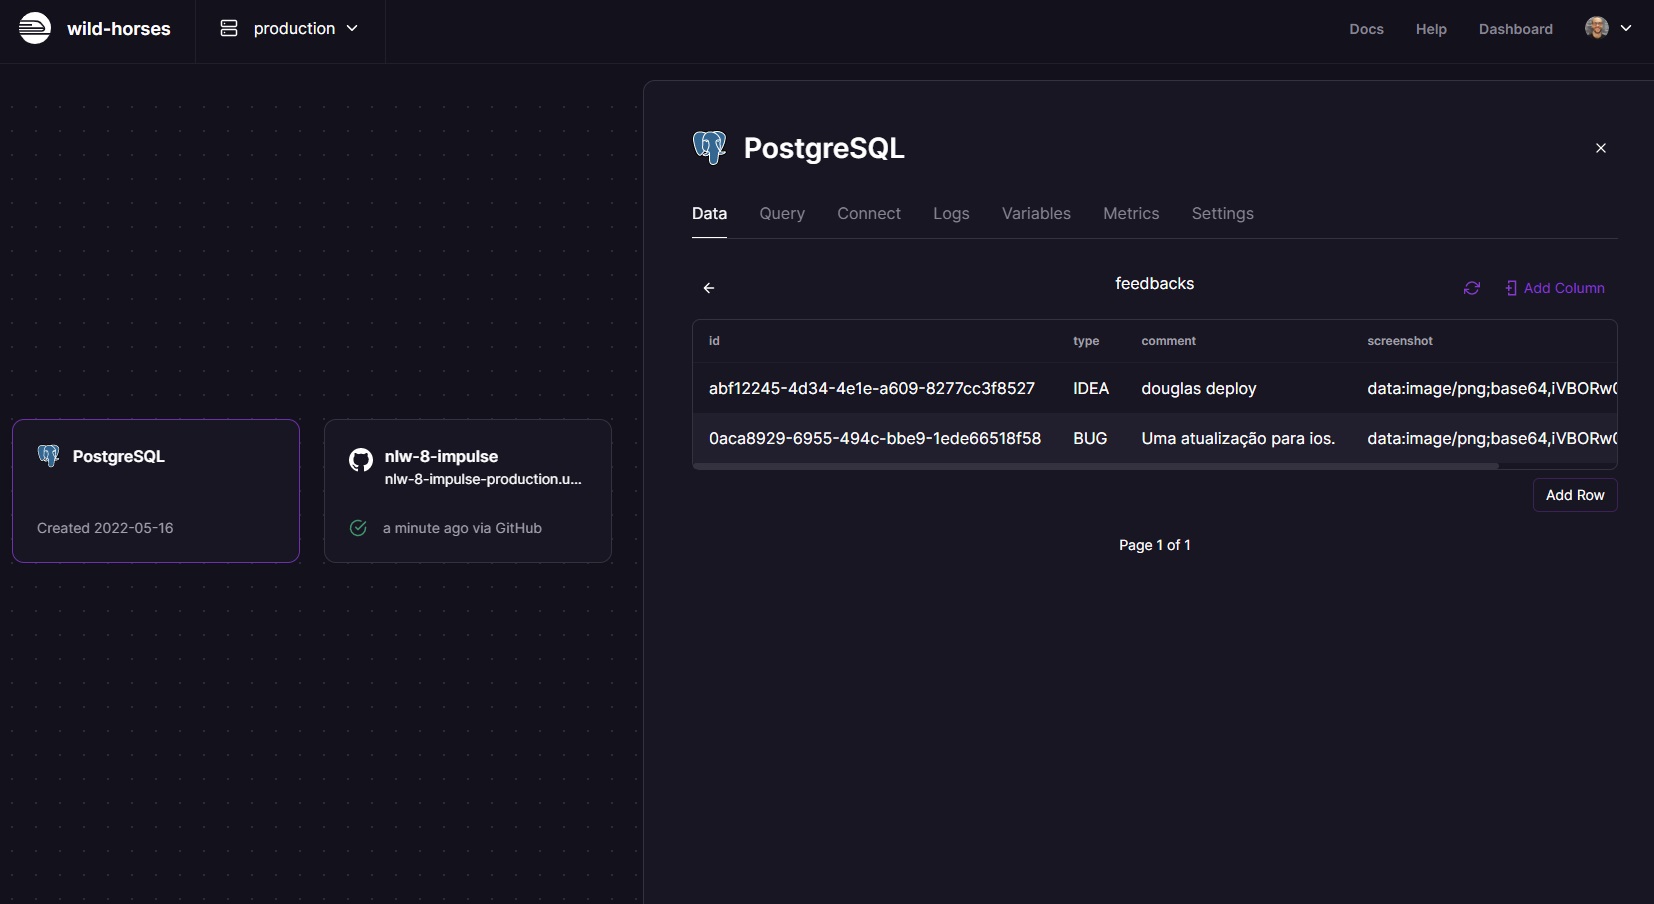Switch to the Query tab
The height and width of the screenshot is (904, 1654).
point(782,214)
